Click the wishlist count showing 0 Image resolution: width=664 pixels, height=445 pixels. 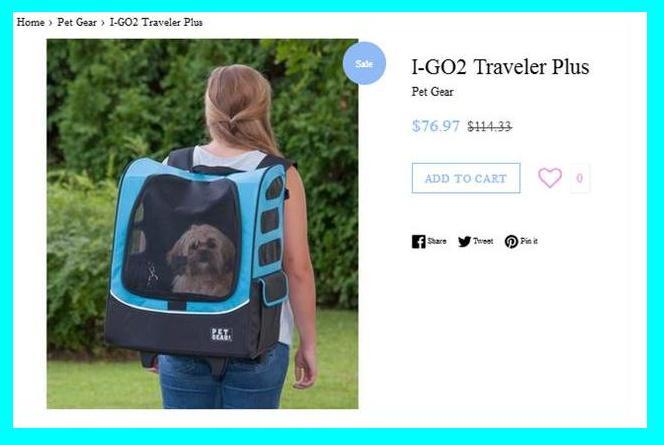pos(579,178)
